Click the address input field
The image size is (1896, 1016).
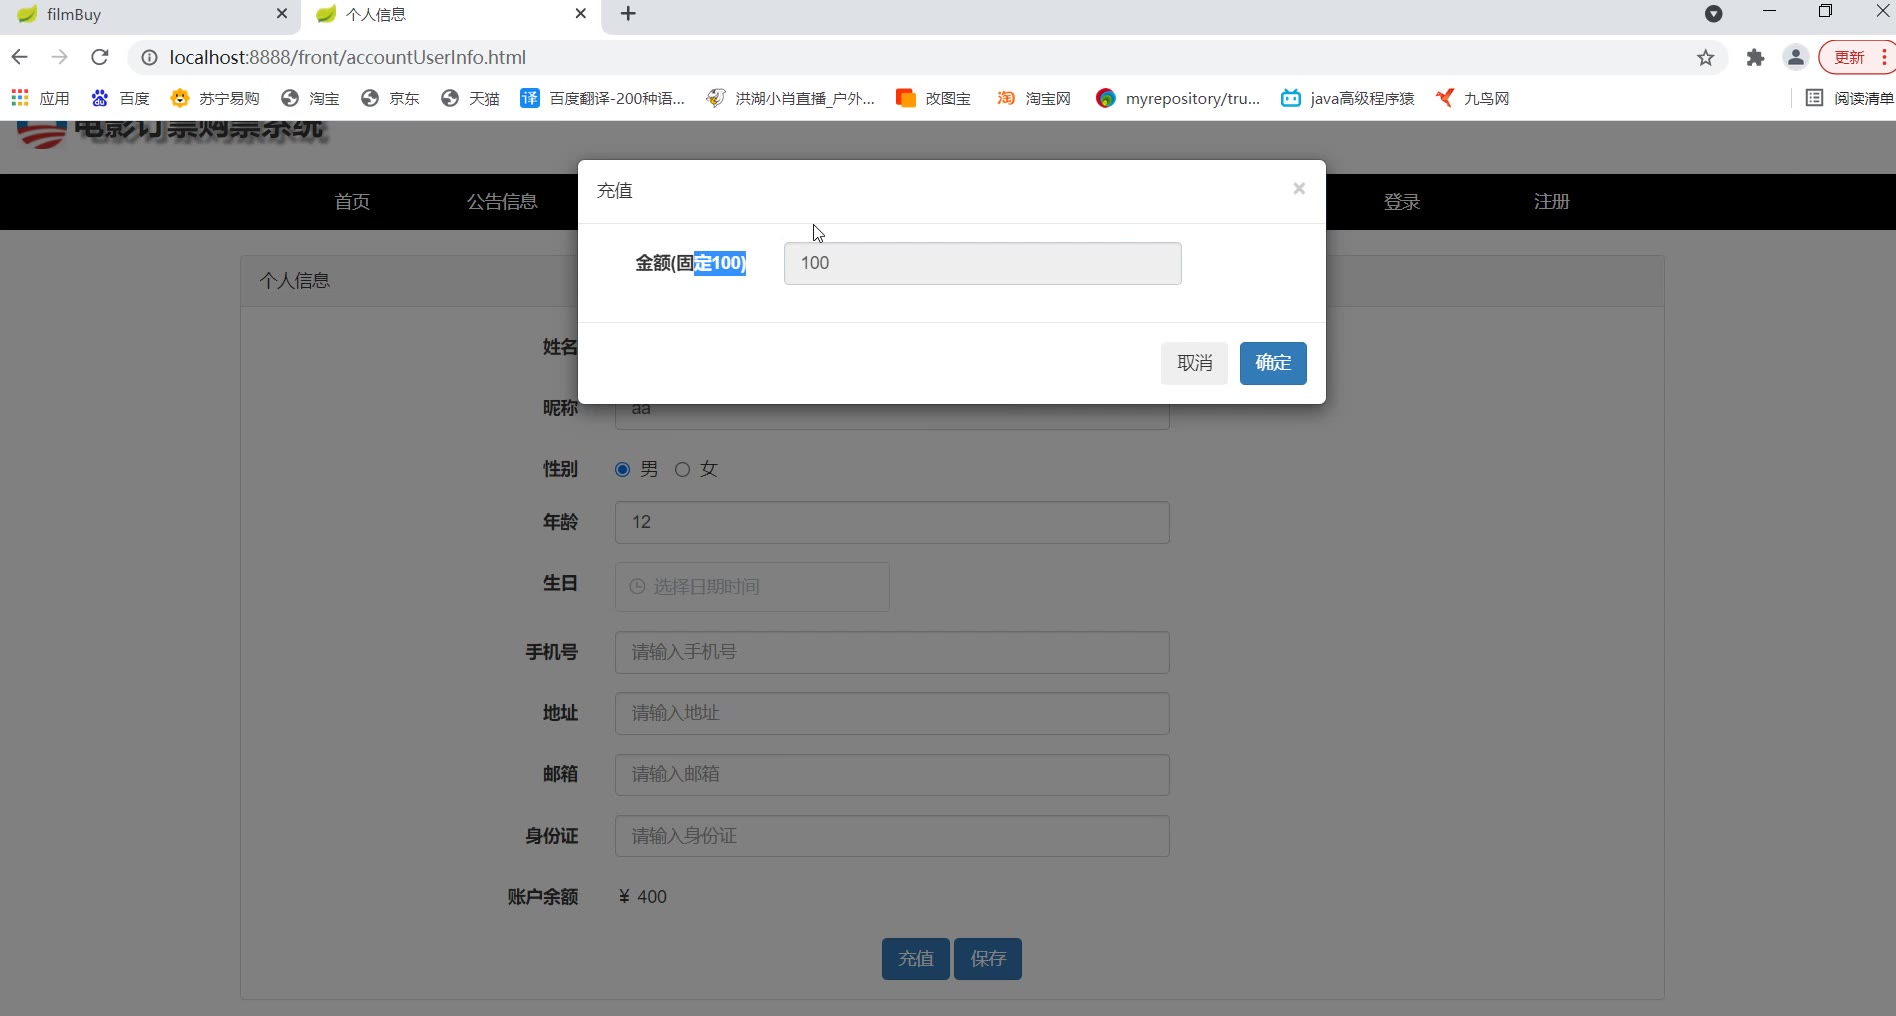click(892, 713)
